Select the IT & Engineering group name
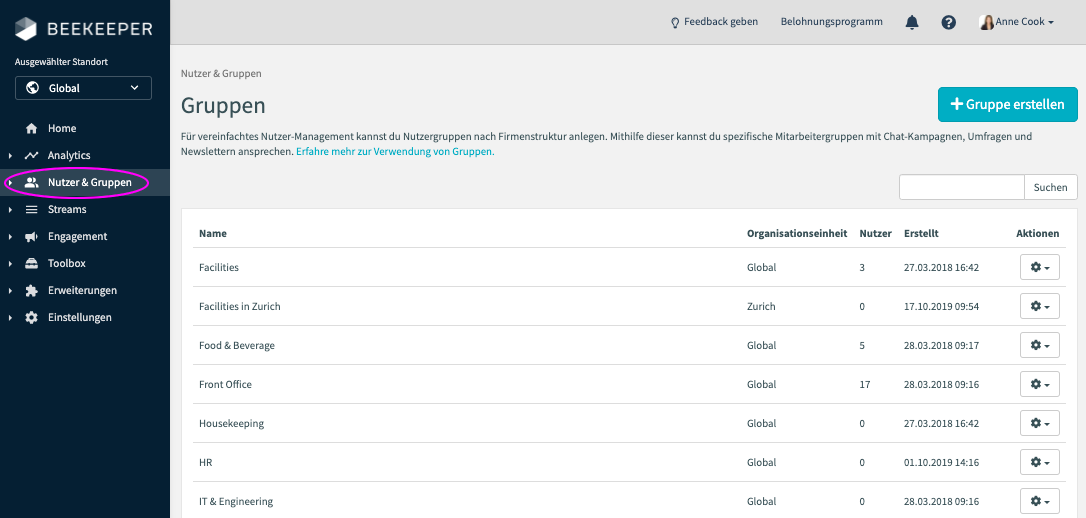The width and height of the screenshot is (1086, 518). [236, 501]
